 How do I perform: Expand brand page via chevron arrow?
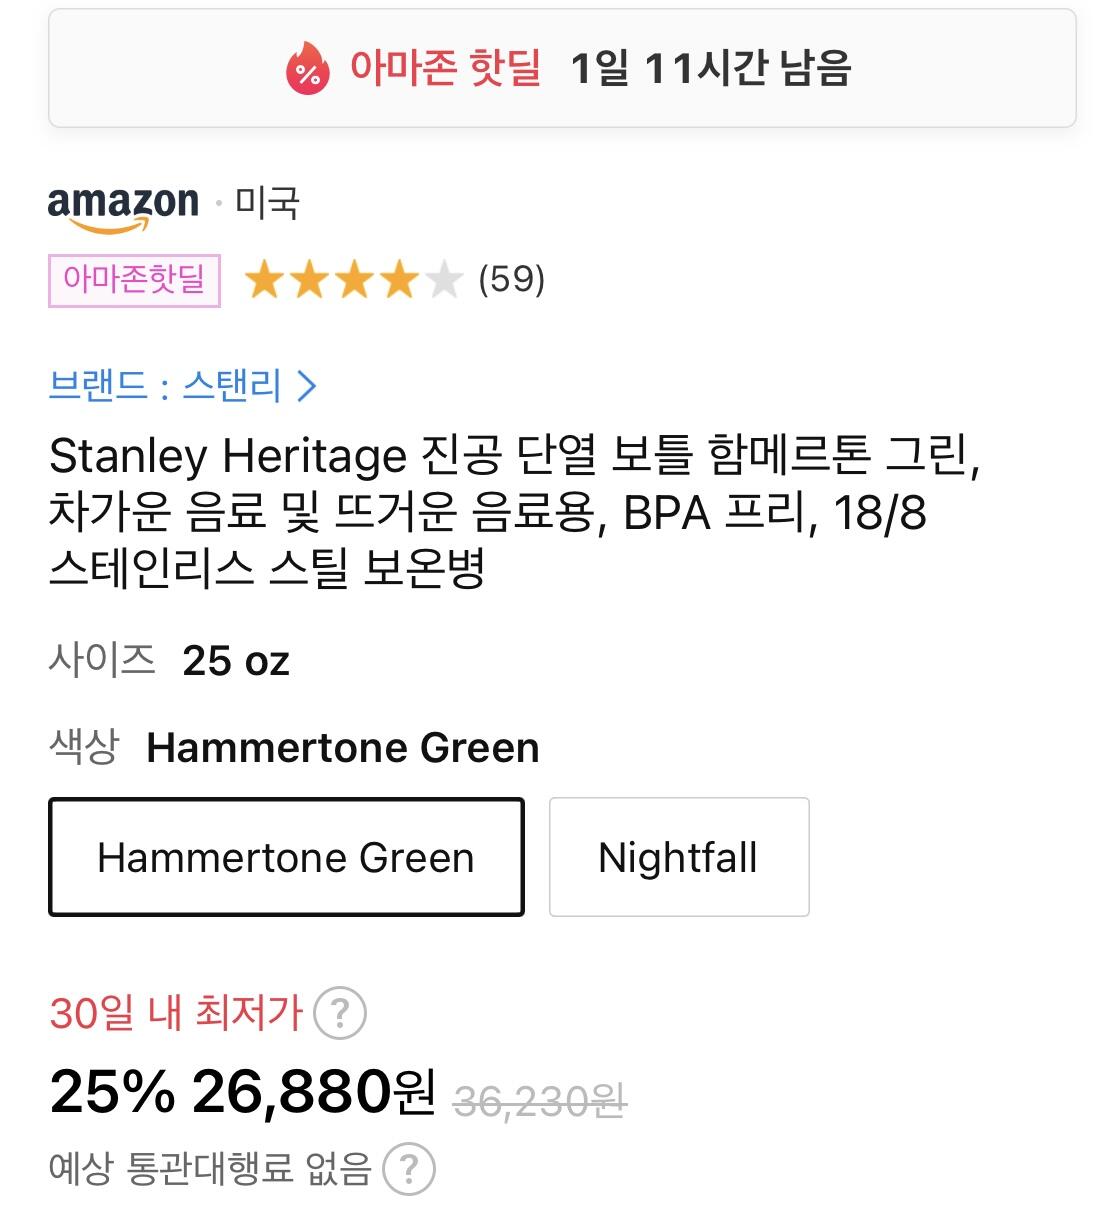(x=307, y=386)
